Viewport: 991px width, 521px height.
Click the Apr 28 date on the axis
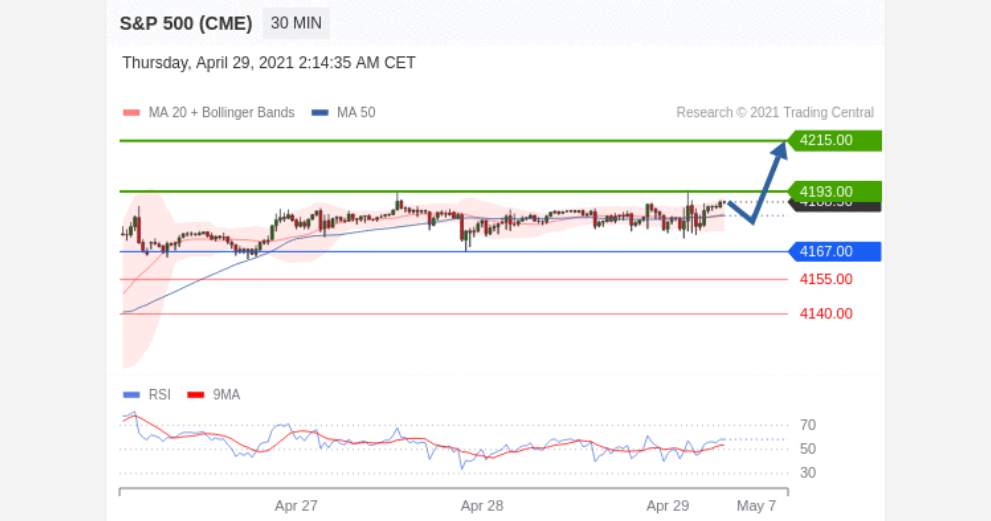[482, 506]
